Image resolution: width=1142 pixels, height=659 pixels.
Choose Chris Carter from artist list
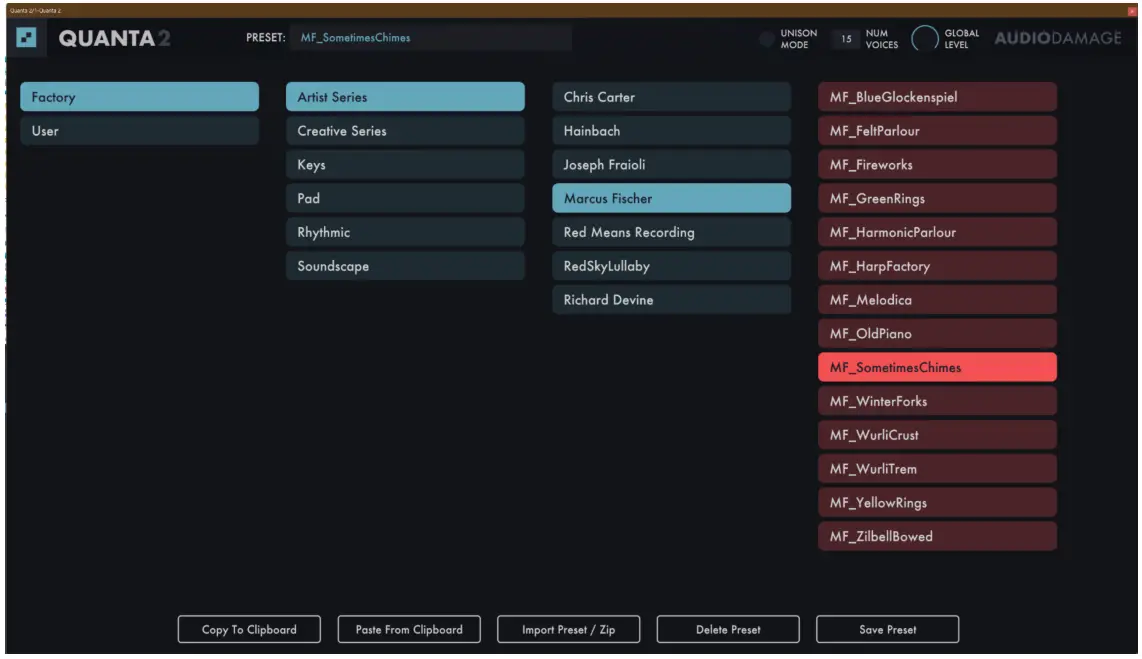click(671, 97)
